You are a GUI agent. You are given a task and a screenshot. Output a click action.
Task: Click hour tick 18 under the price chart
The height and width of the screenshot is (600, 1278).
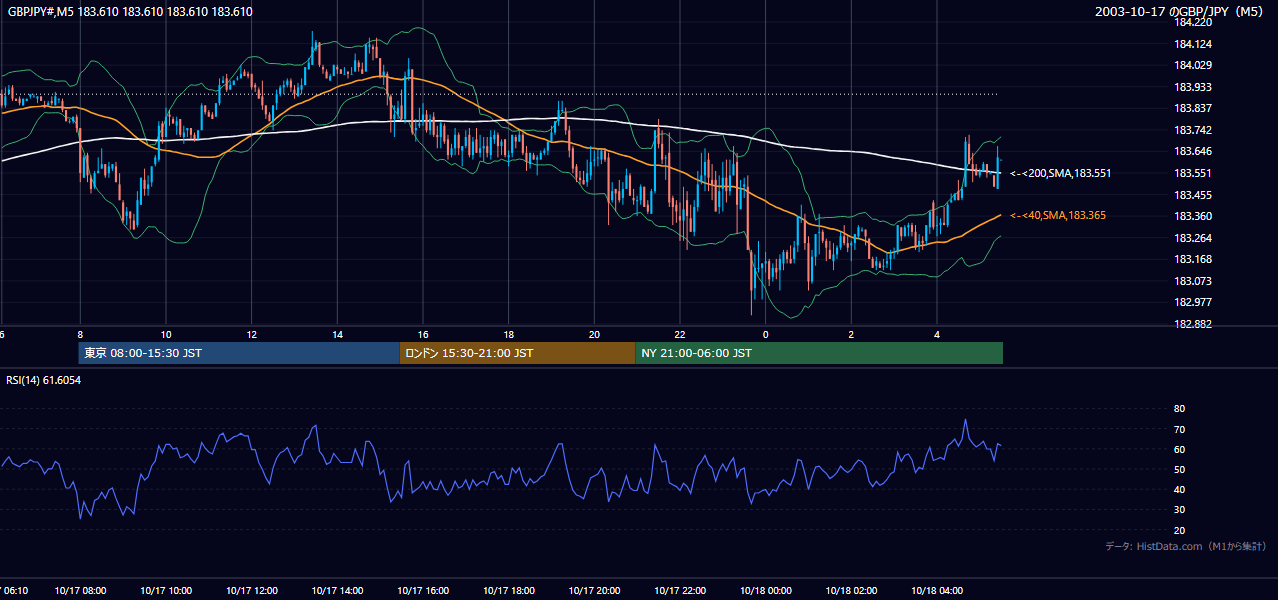tap(509, 335)
